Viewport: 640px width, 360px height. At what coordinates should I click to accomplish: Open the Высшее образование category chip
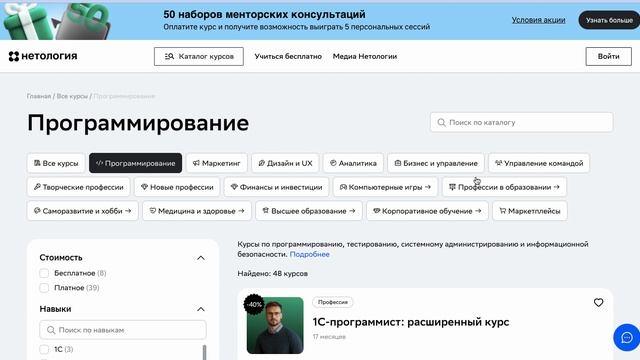[309, 211]
